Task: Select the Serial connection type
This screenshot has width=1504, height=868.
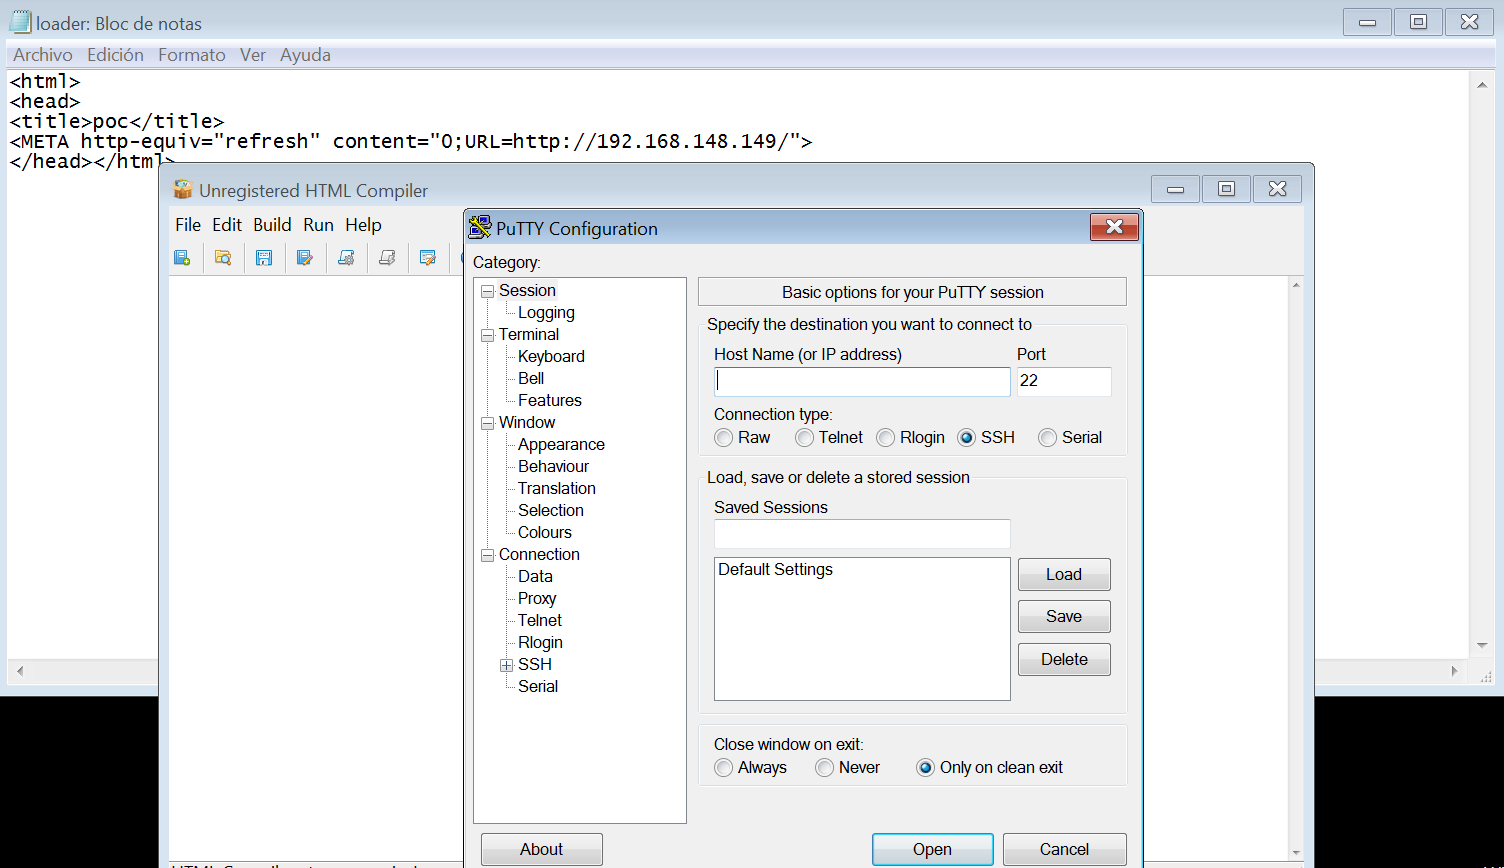Action: [1047, 438]
